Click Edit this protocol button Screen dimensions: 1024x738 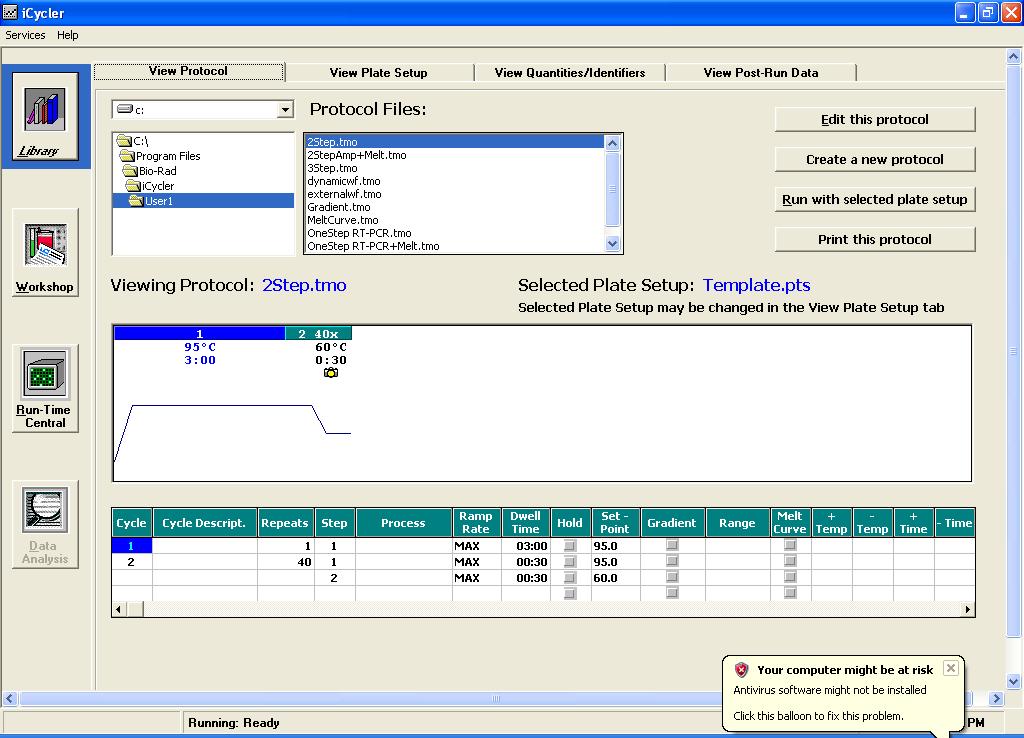(x=875, y=120)
